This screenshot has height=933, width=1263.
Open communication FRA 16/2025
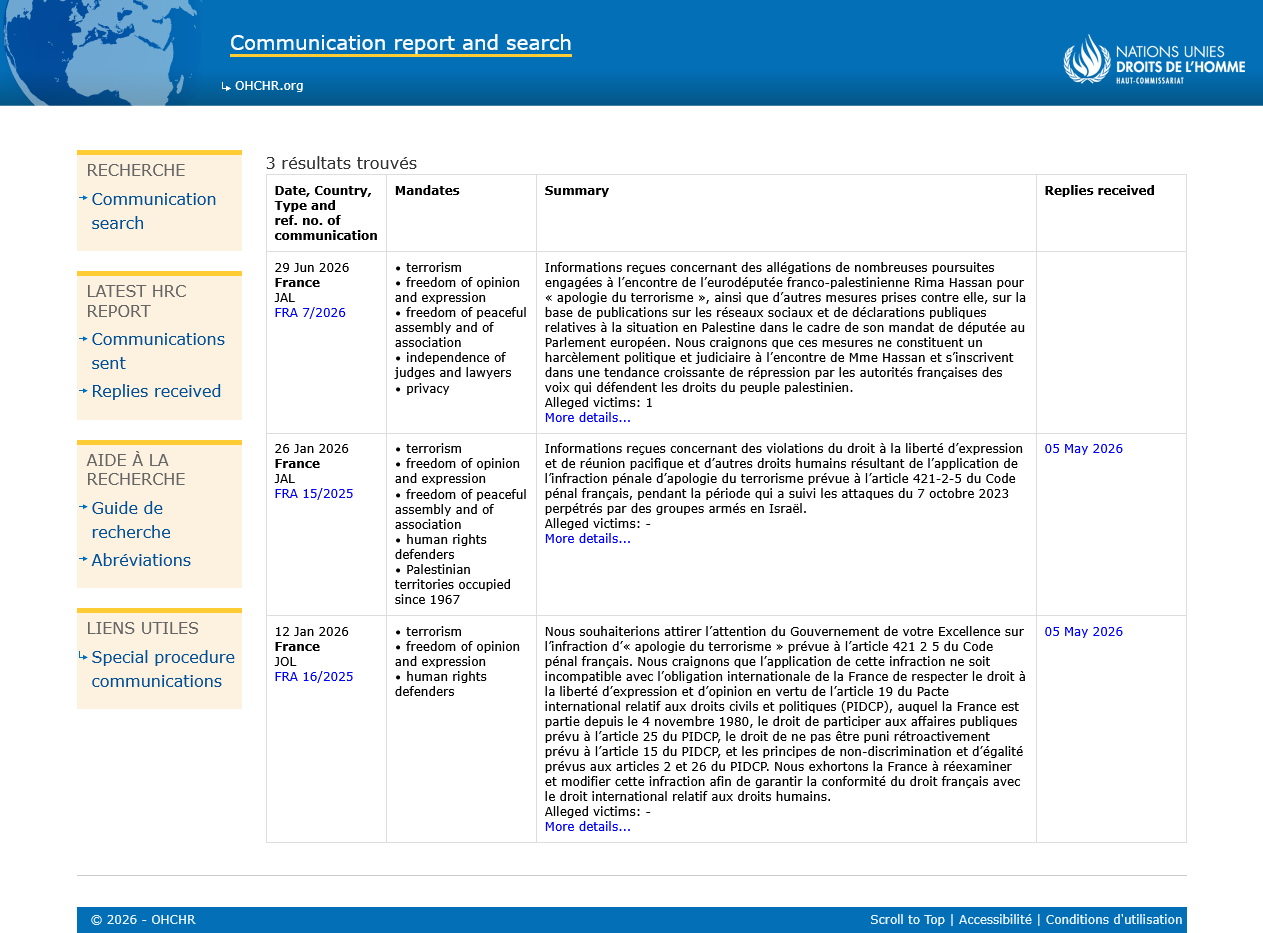(x=314, y=677)
